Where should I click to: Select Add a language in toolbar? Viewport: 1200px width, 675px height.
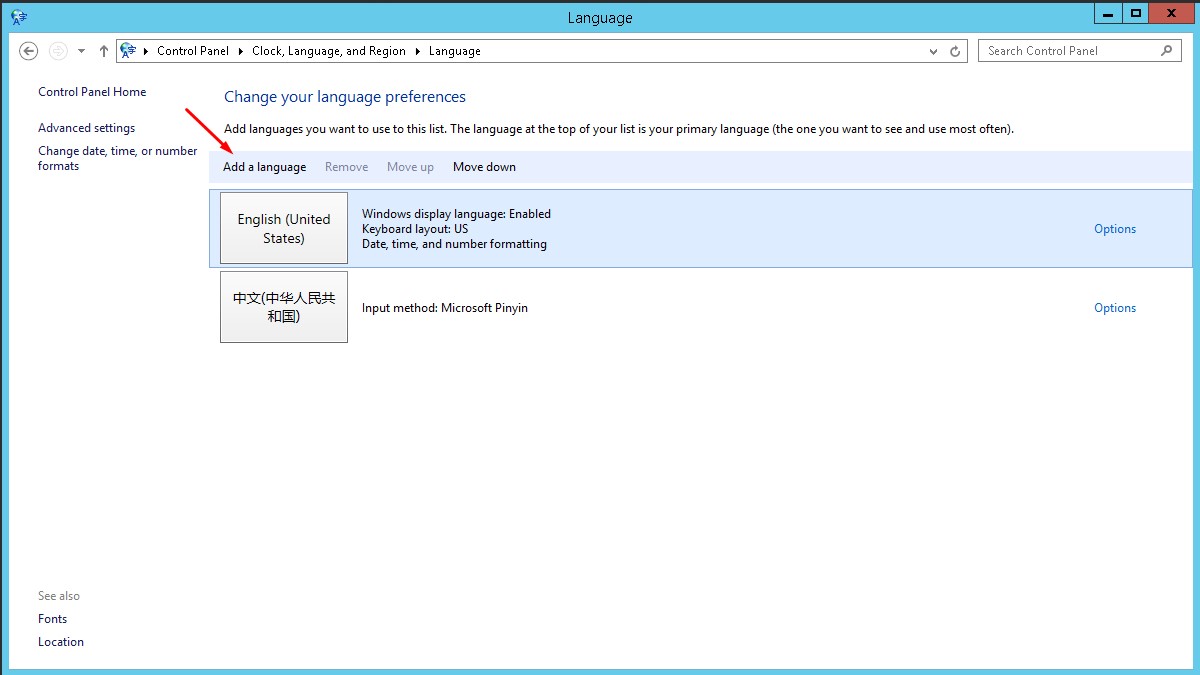pos(264,167)
